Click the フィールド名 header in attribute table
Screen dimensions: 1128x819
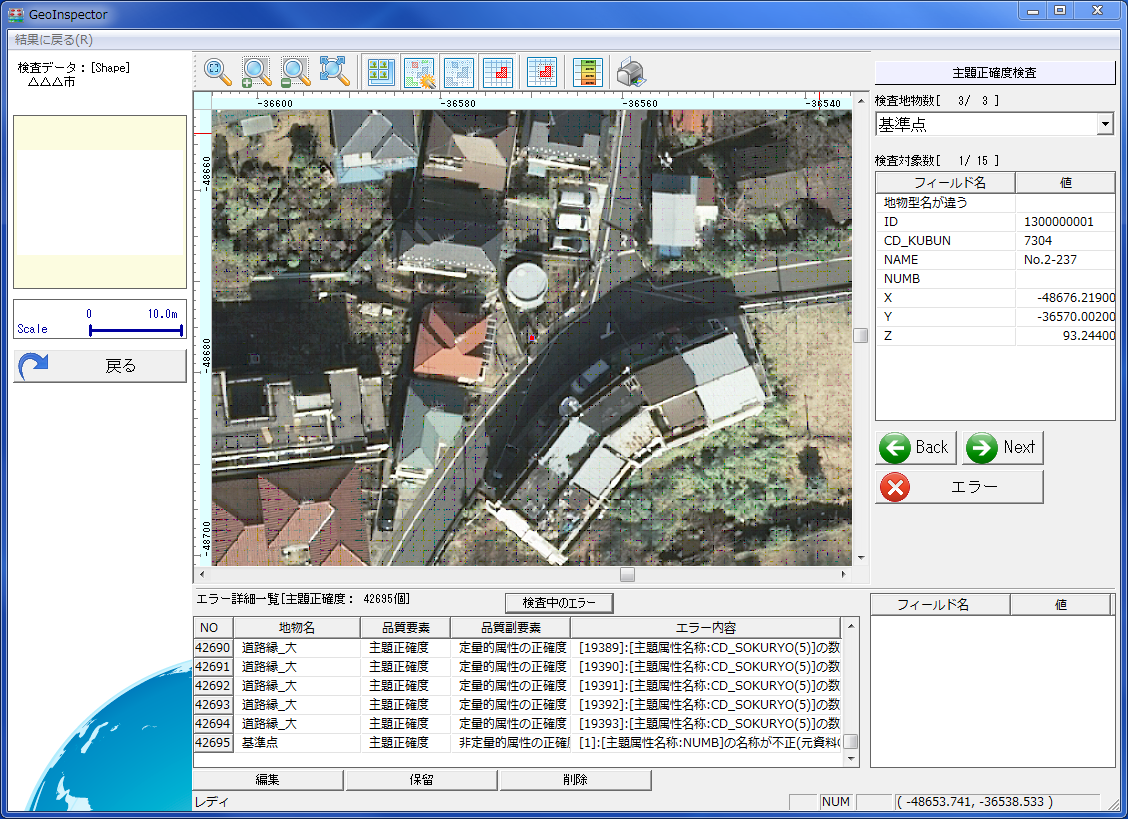point(946,183)
